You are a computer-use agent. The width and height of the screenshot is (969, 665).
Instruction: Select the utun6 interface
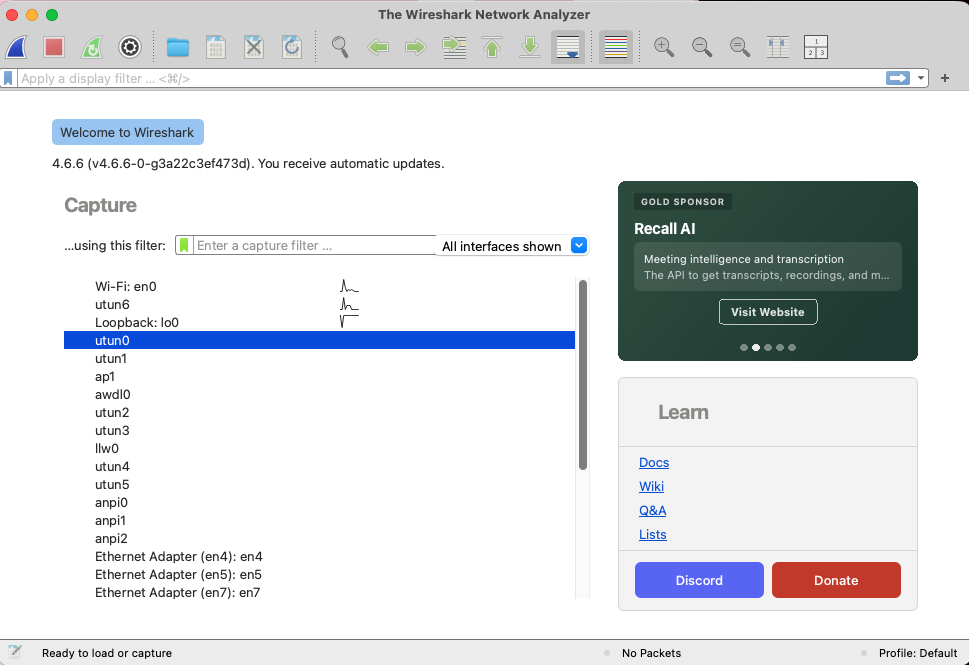(x=319, y=304)
